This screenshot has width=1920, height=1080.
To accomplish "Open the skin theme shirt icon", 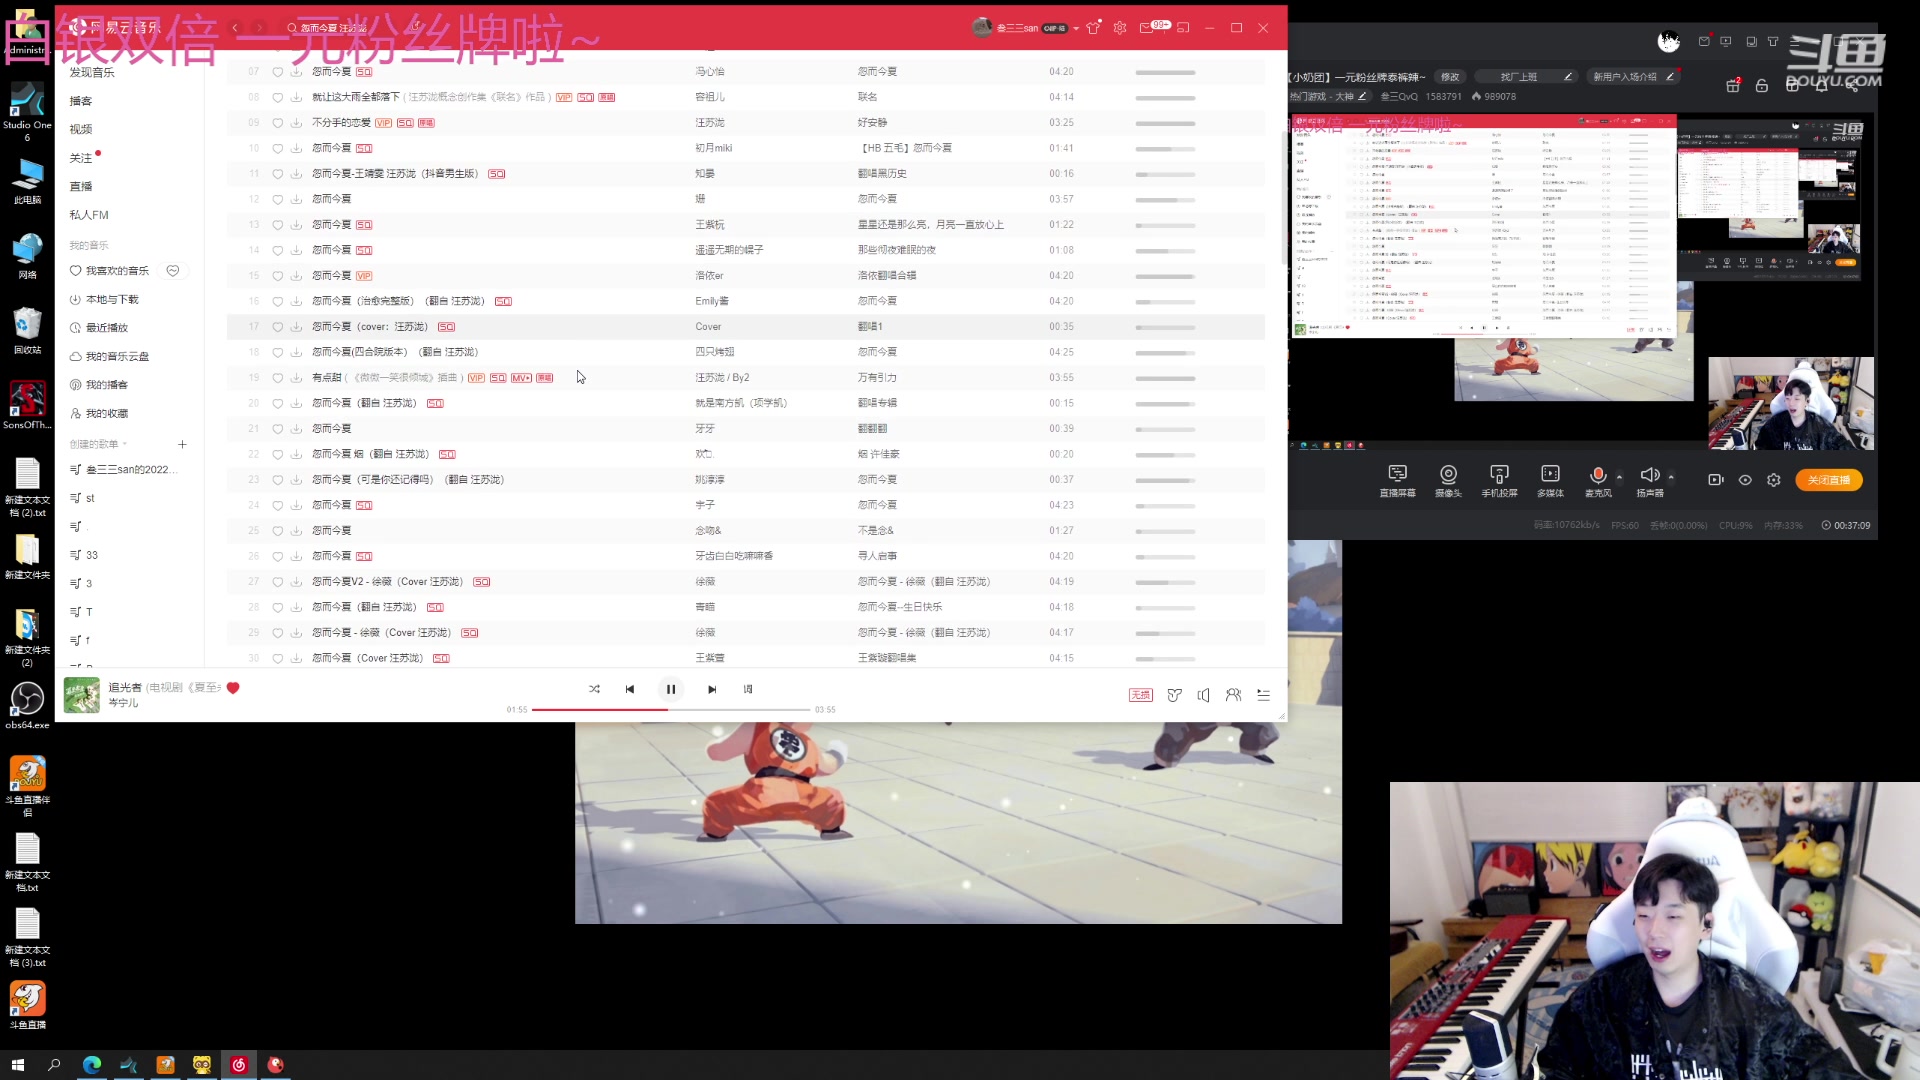I will 1093,28.
